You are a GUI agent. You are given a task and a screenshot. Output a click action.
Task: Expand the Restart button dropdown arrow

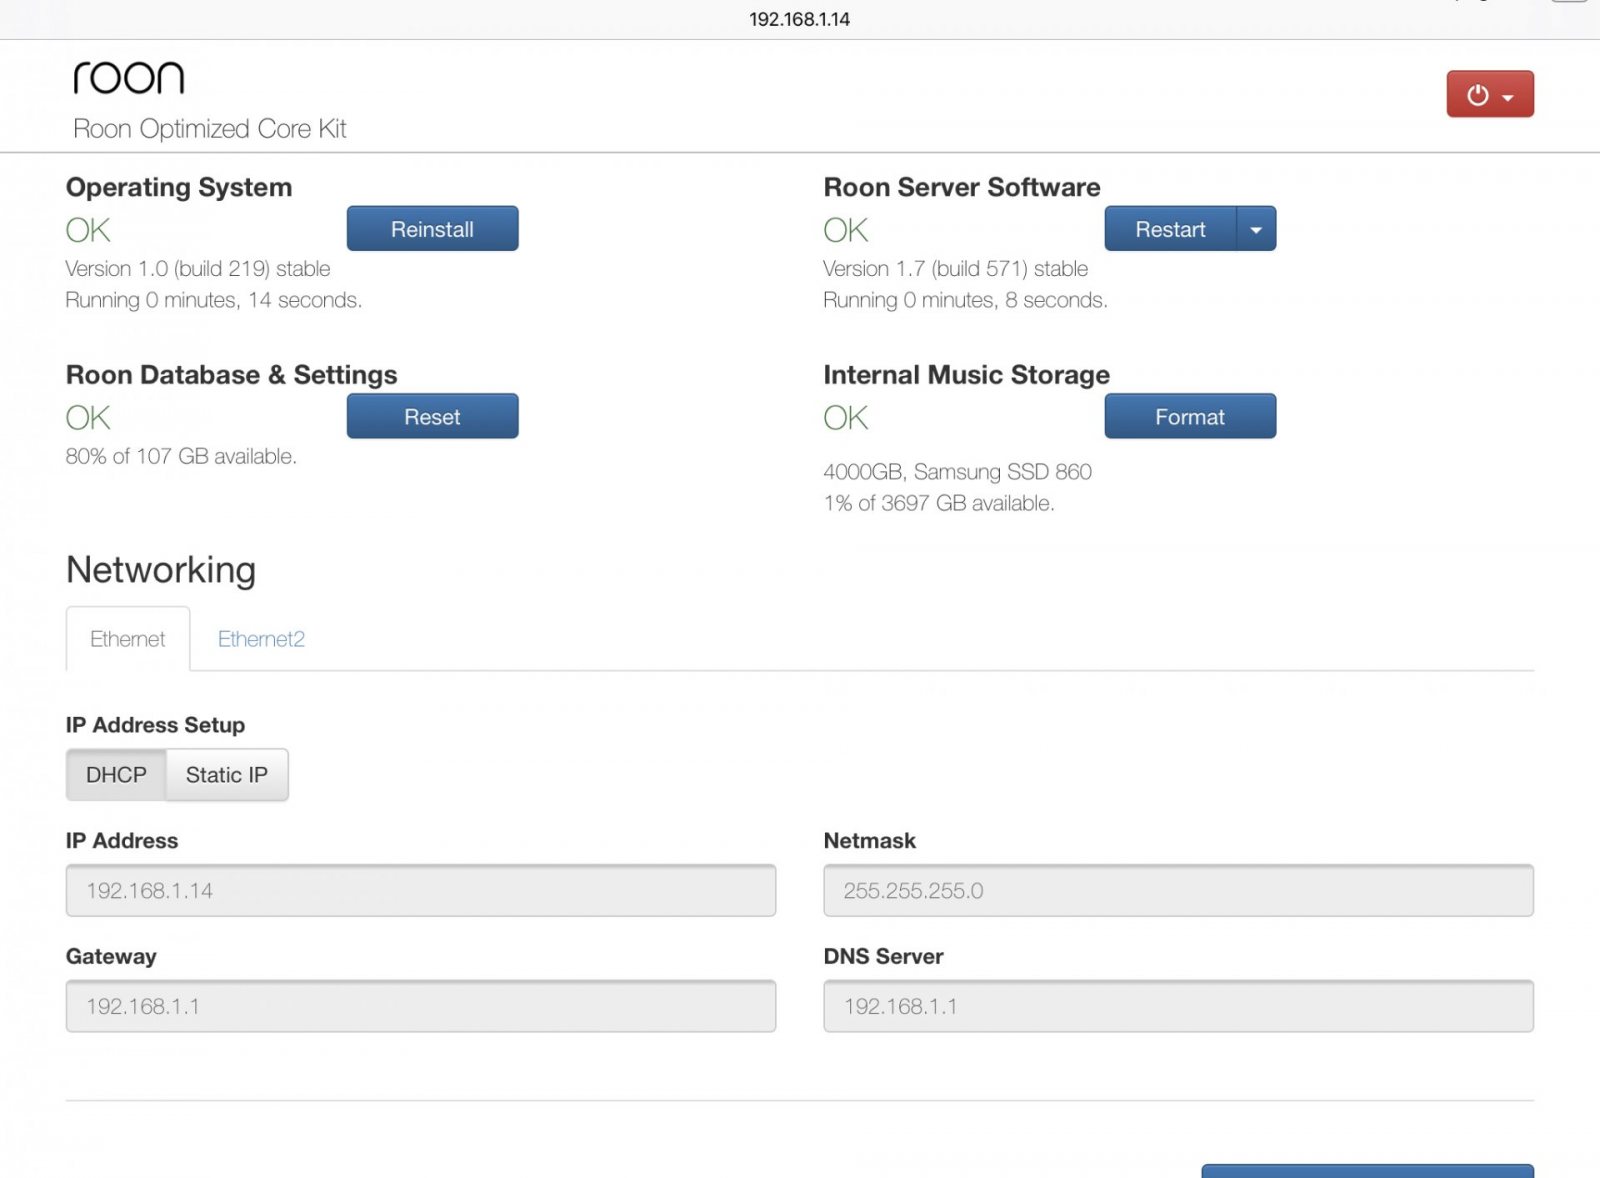coord(1256,229)
